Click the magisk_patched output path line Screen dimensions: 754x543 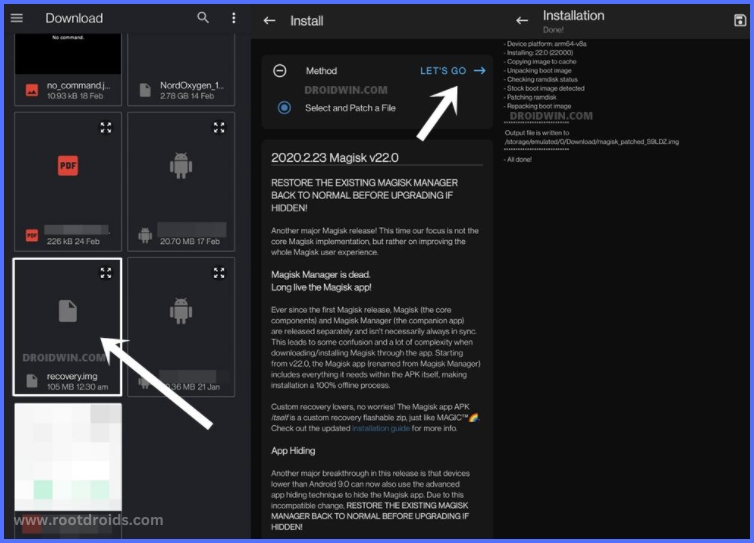tap(591, 142)
